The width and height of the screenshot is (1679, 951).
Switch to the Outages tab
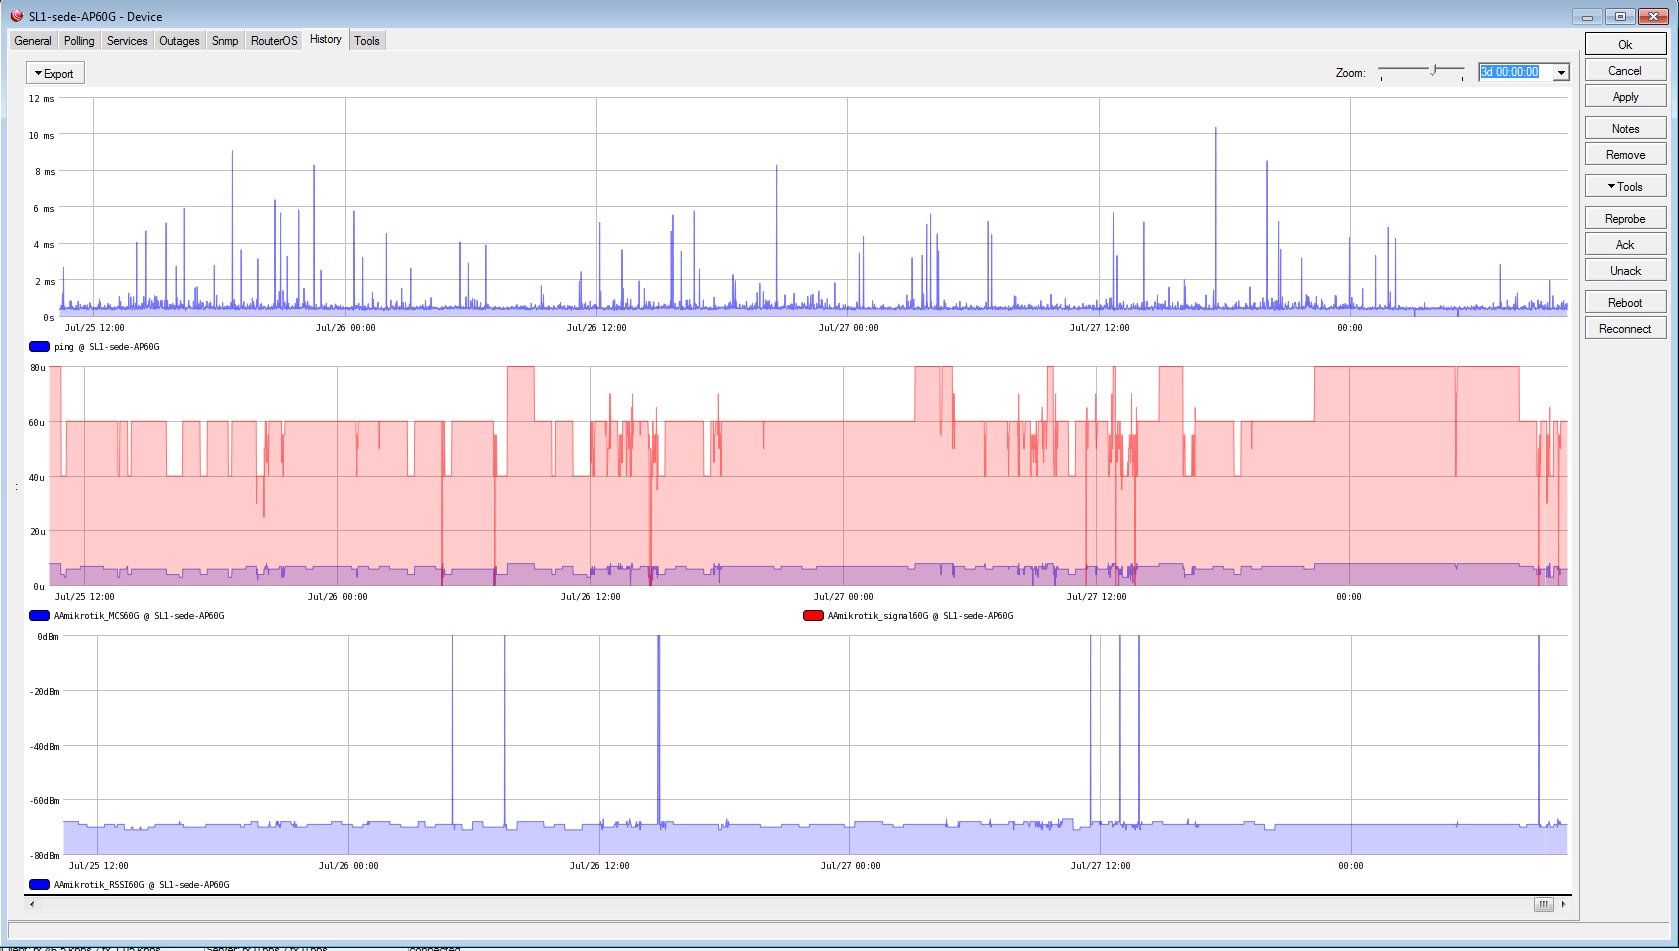tap(178, 41)
